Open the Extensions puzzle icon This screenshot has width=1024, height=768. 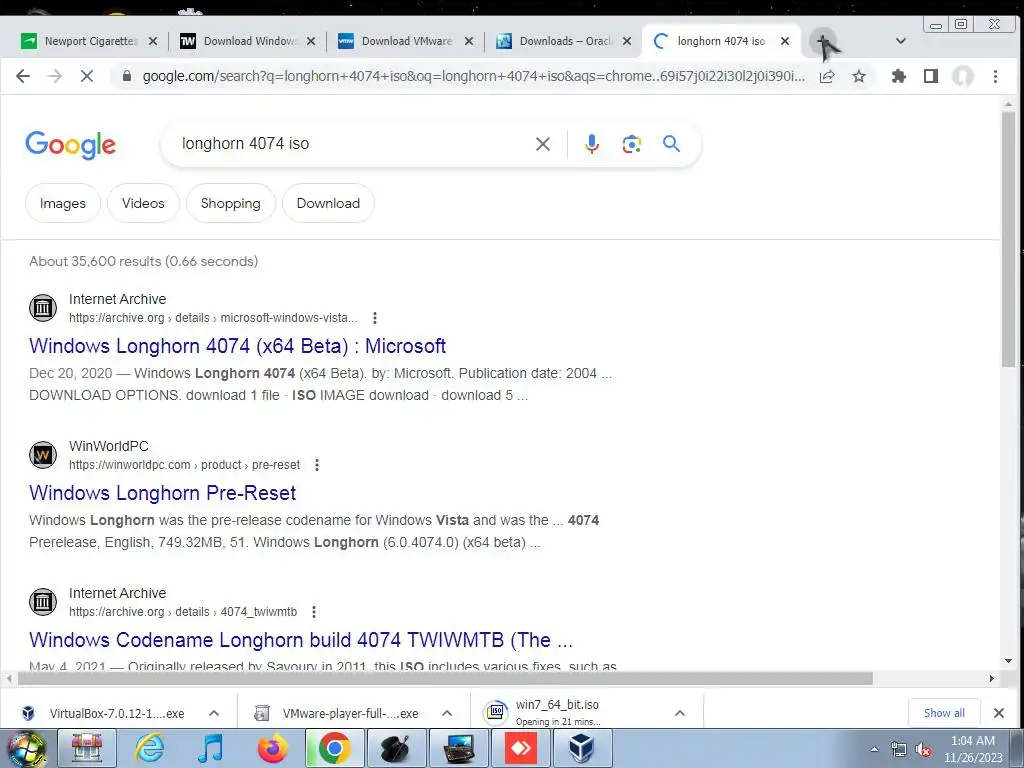point(899,76)
